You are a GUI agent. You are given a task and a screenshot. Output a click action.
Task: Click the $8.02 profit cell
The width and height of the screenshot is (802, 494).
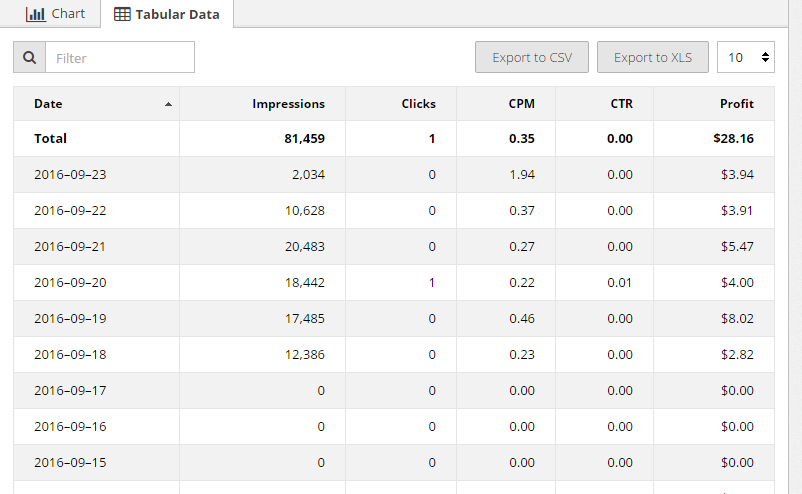(736, 319)
